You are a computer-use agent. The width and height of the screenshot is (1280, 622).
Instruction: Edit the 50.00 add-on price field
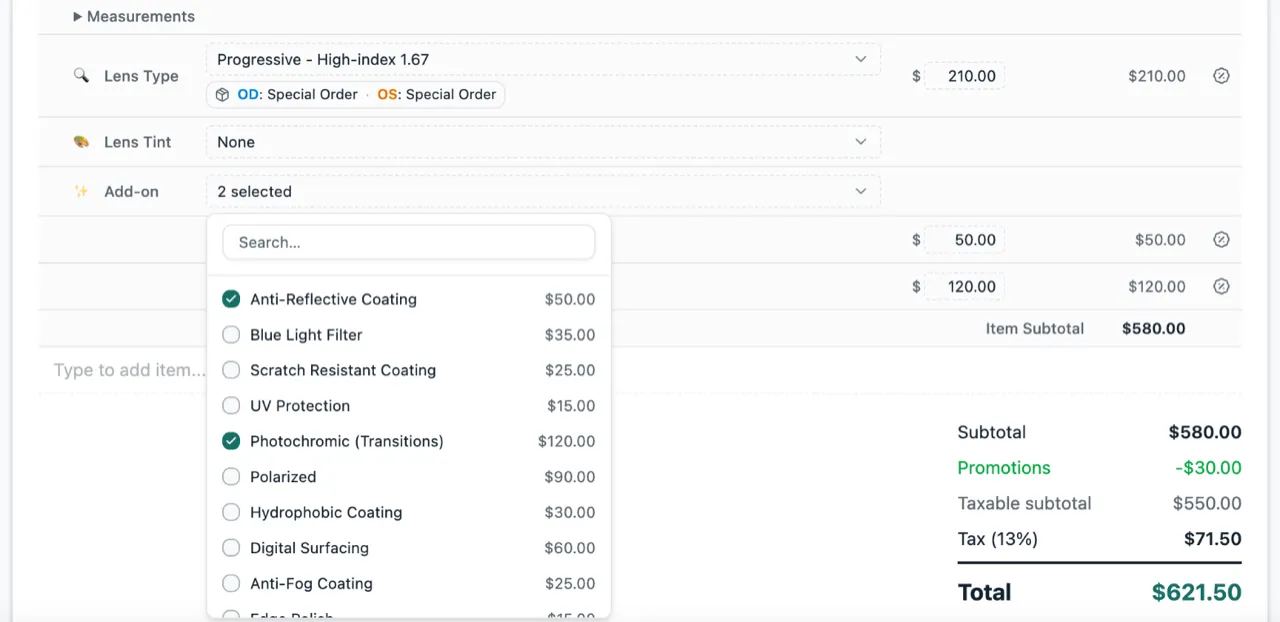[x=964, y=240]
